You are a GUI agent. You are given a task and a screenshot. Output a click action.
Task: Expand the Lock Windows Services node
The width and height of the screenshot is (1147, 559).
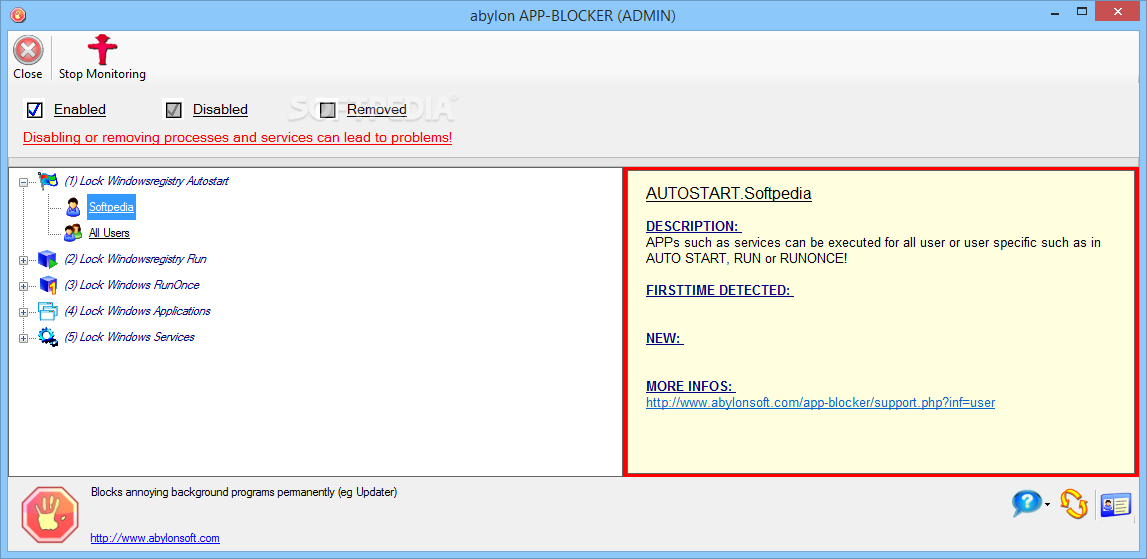coord(23,338)
